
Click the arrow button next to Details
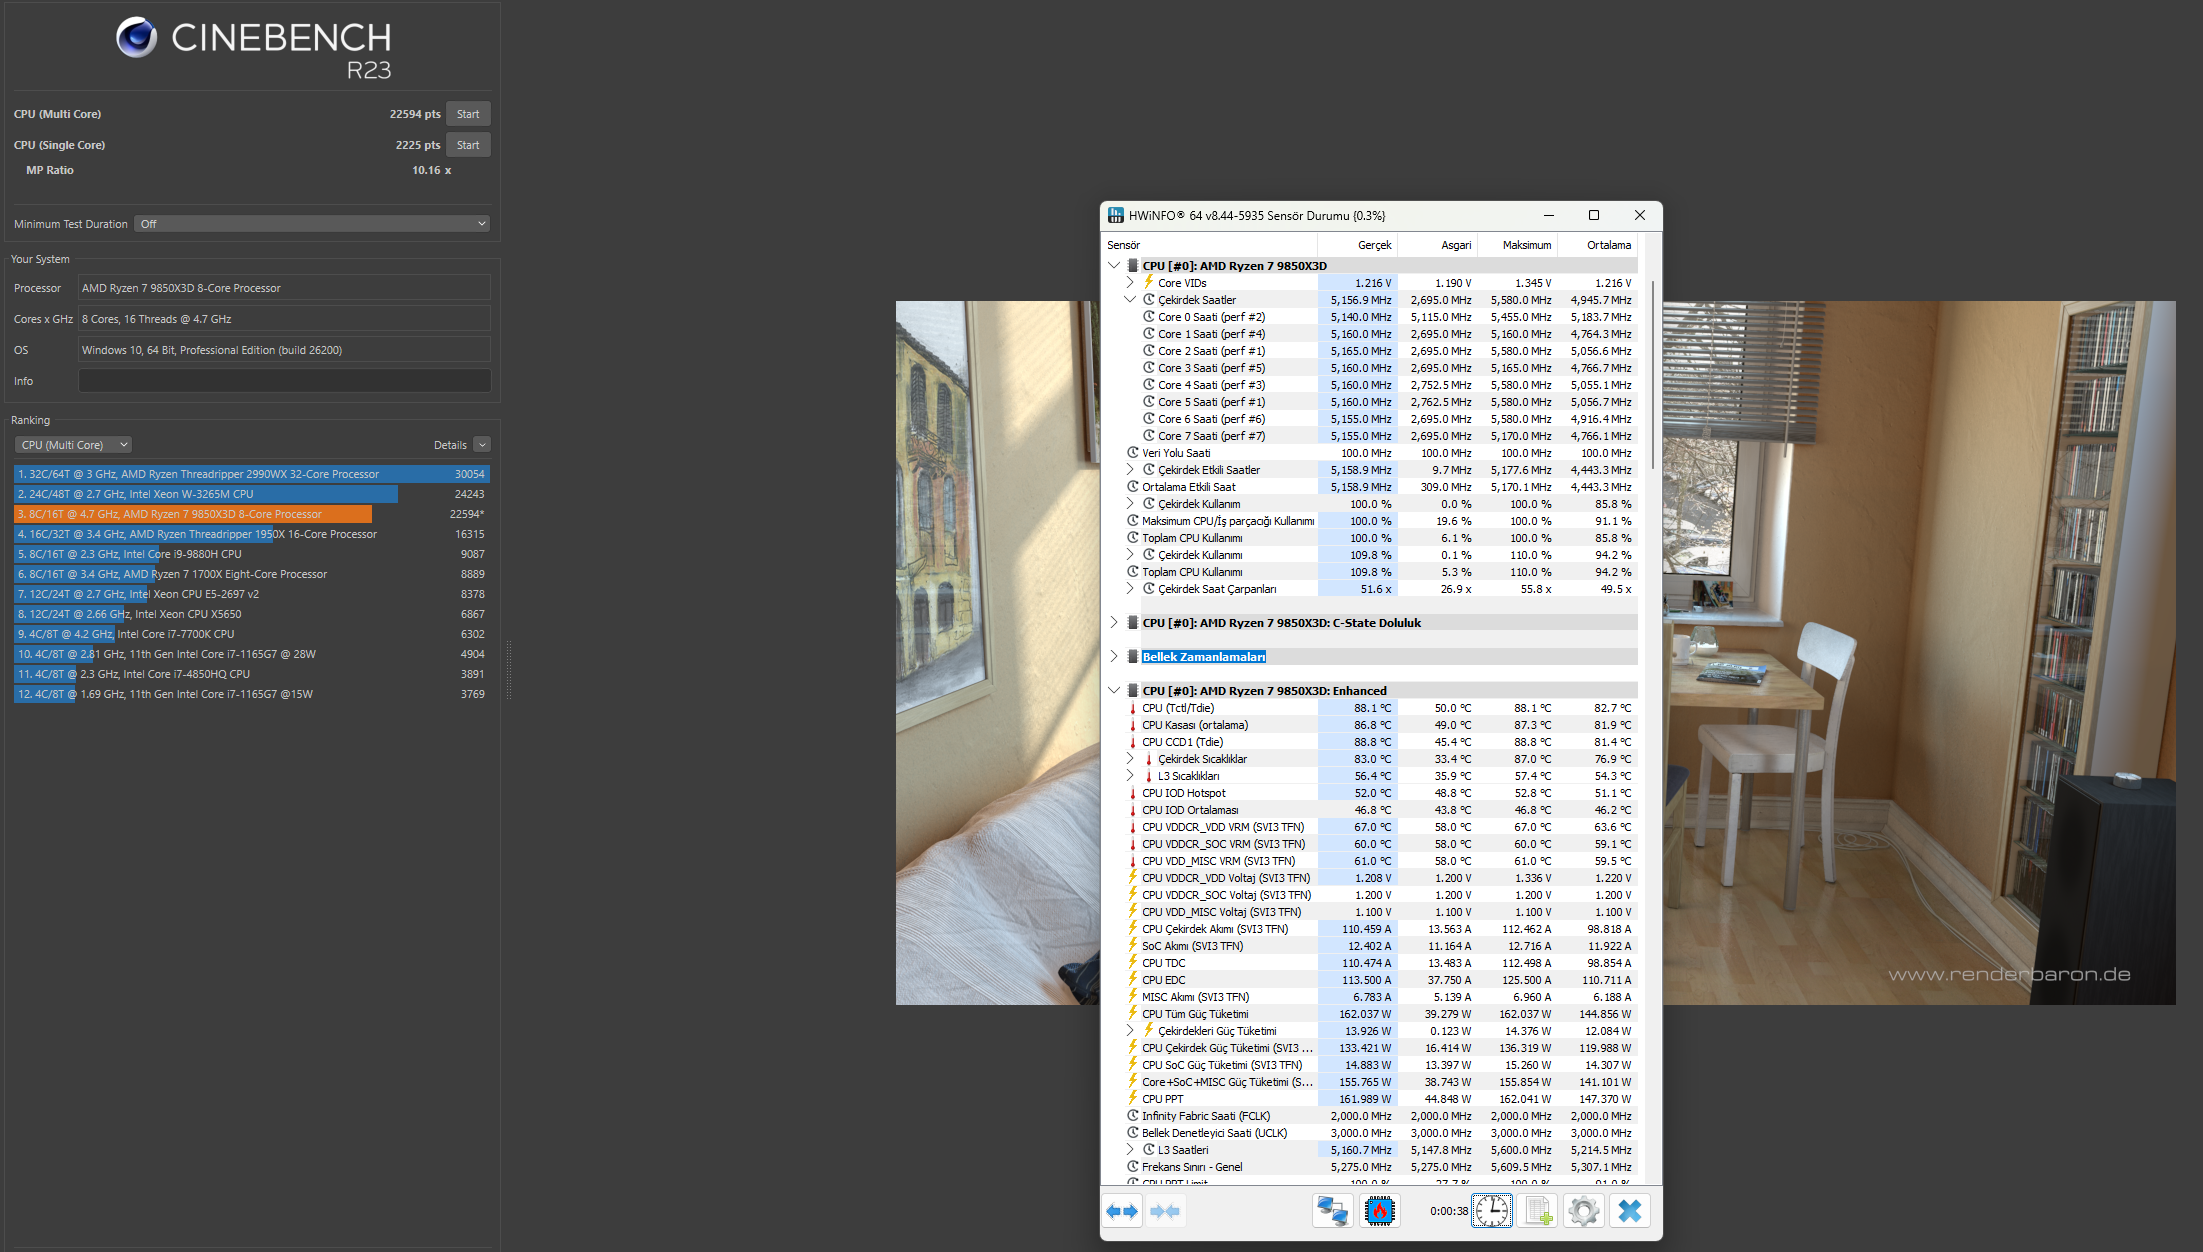click(x=482, y=445)
